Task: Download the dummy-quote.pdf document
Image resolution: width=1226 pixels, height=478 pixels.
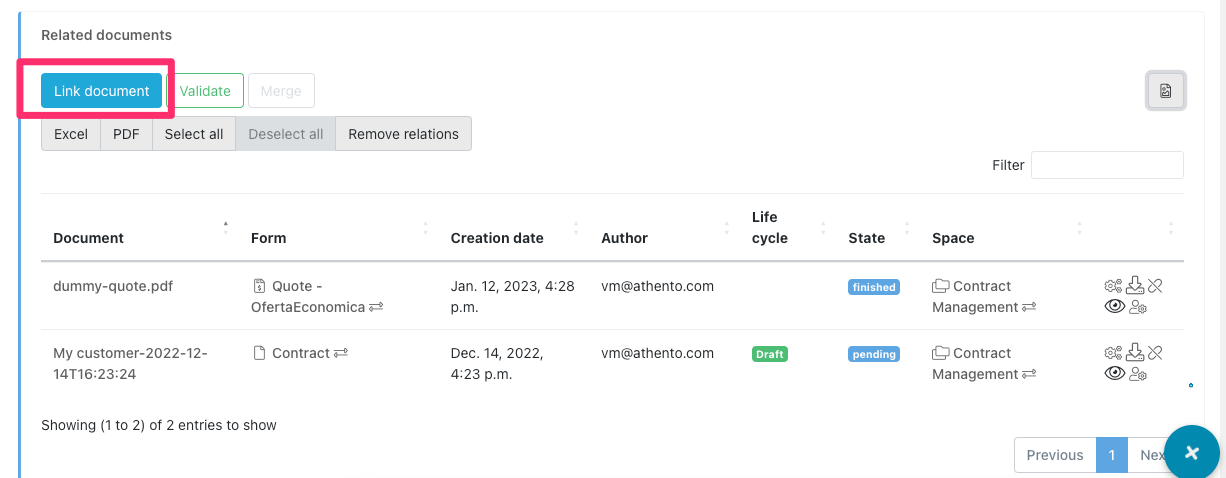Action: [x=1135, y=286]
